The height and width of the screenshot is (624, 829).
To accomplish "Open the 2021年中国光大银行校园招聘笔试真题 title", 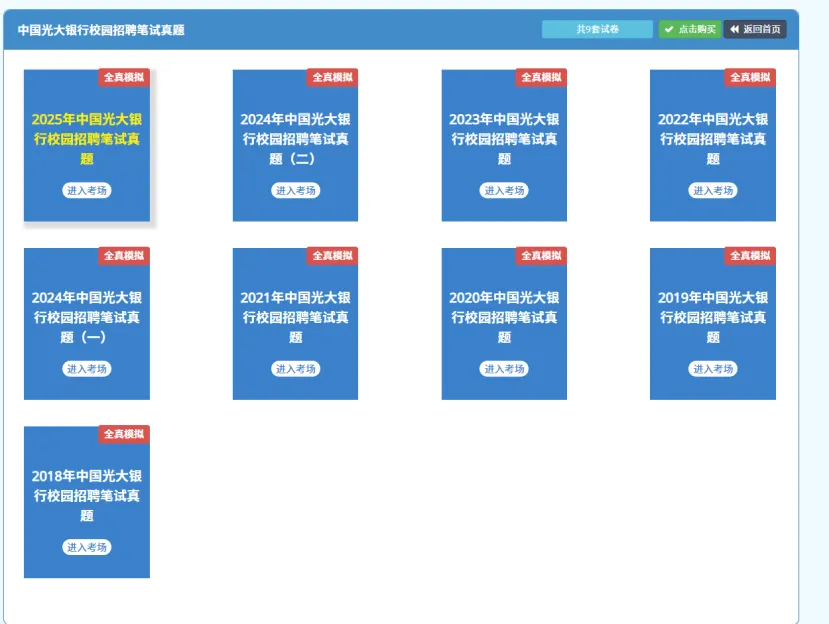I will pos(296,317).
